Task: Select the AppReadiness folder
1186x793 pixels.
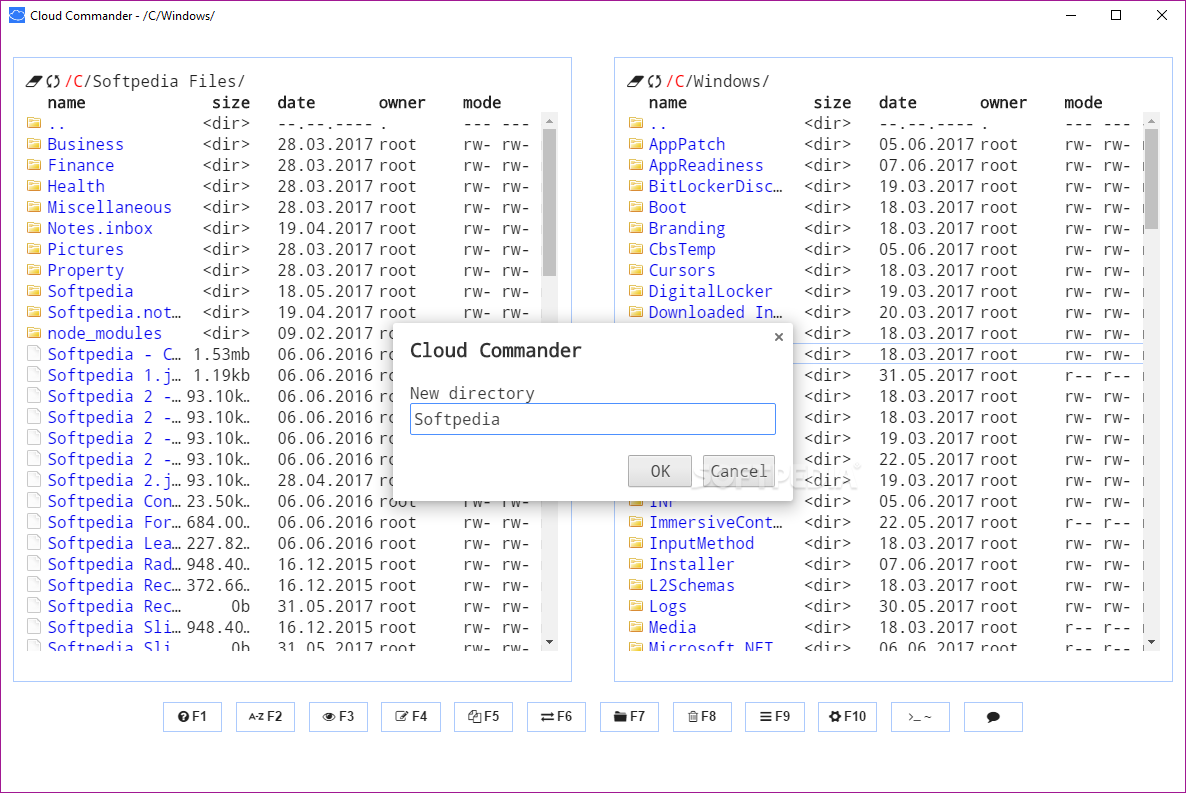Action: point(706,165)
